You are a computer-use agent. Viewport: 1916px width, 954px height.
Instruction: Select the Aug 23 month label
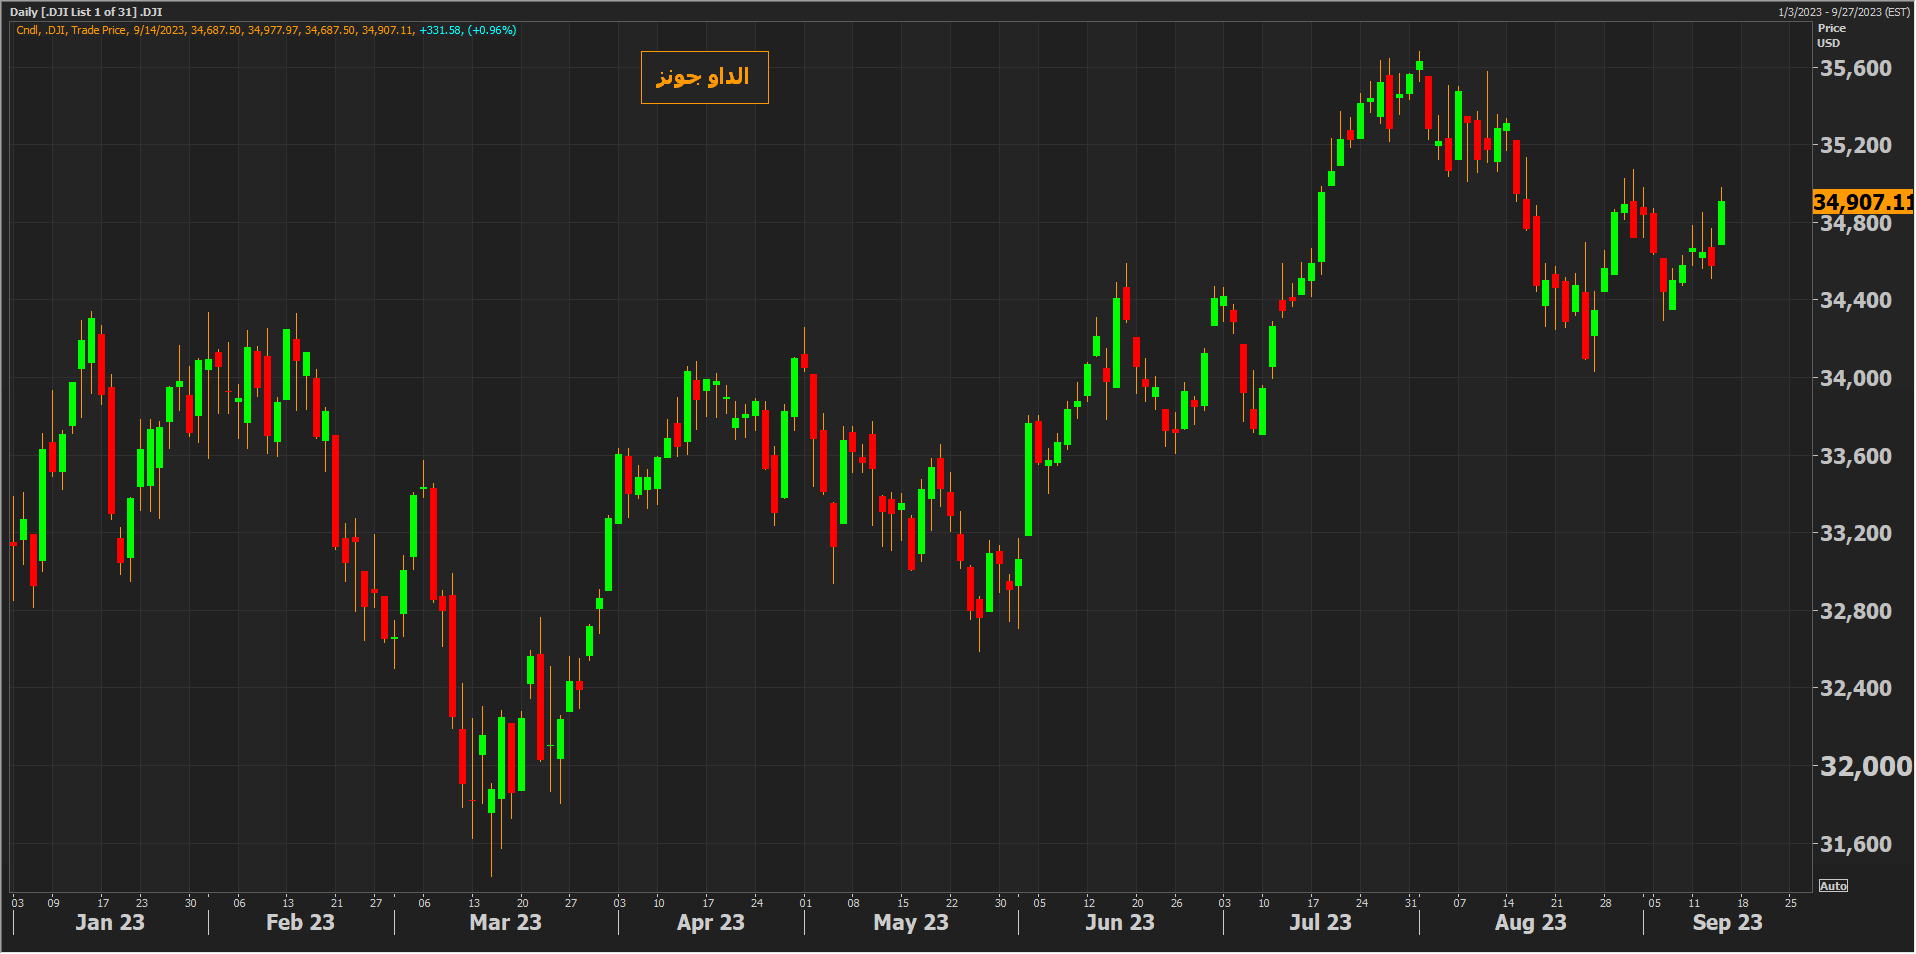pyautogui.click(x=1530, y=922)
